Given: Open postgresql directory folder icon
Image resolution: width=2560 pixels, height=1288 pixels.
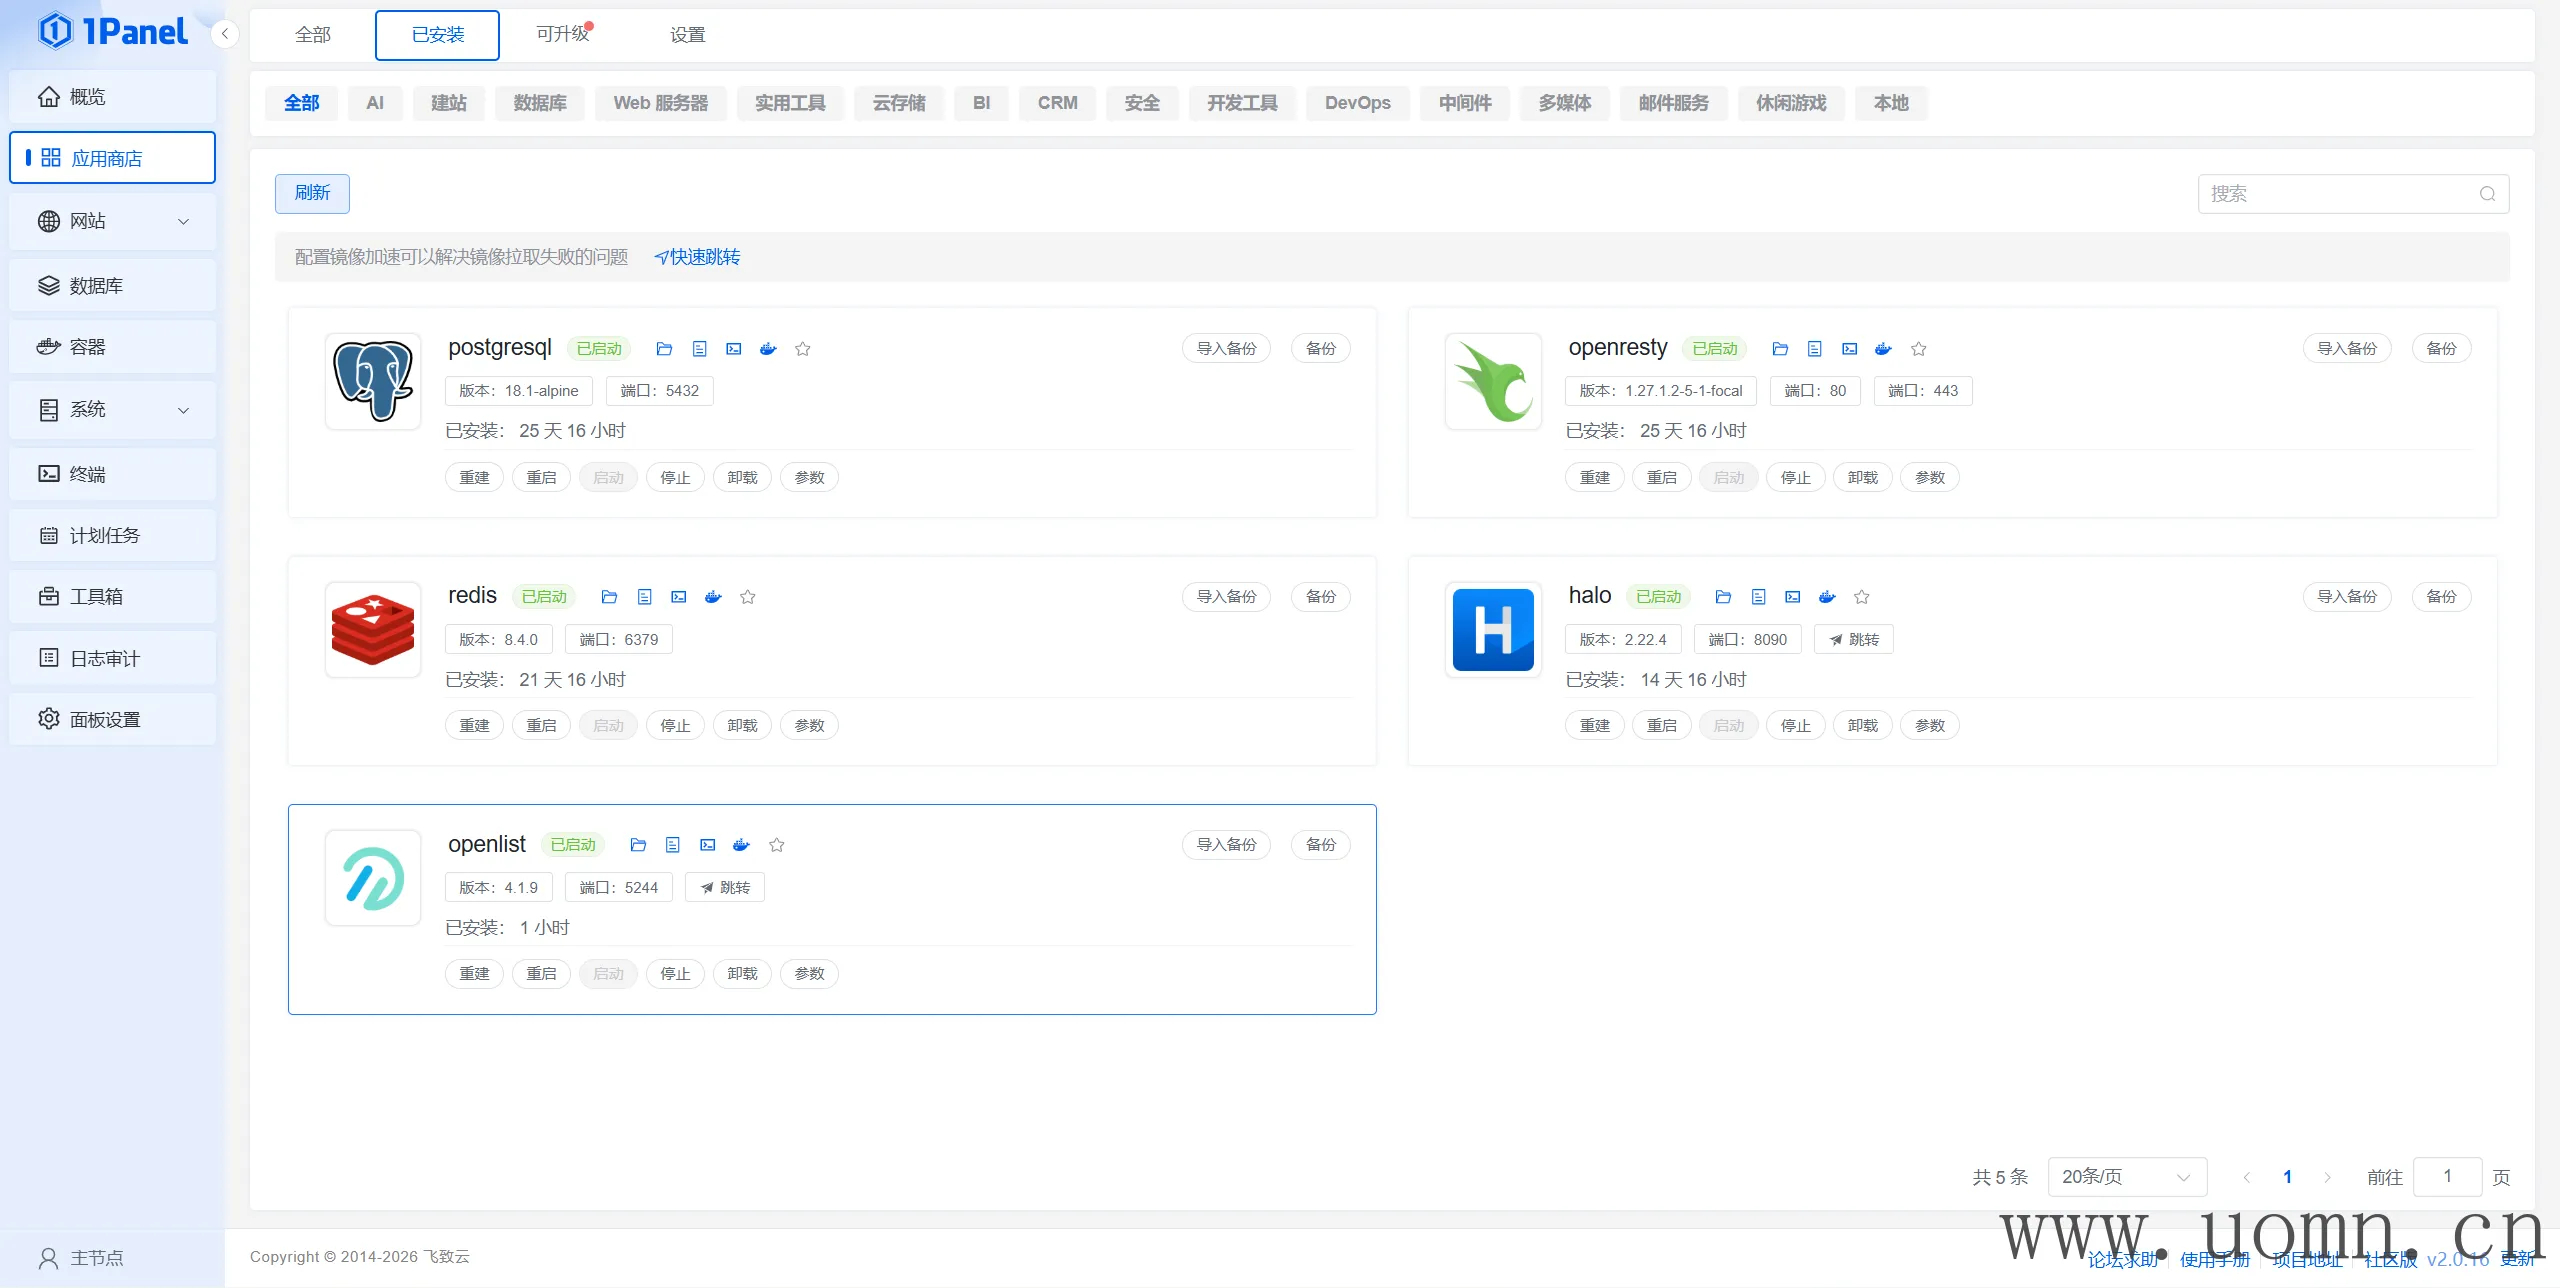Looking at the screenshot, I should coord(664,349).
